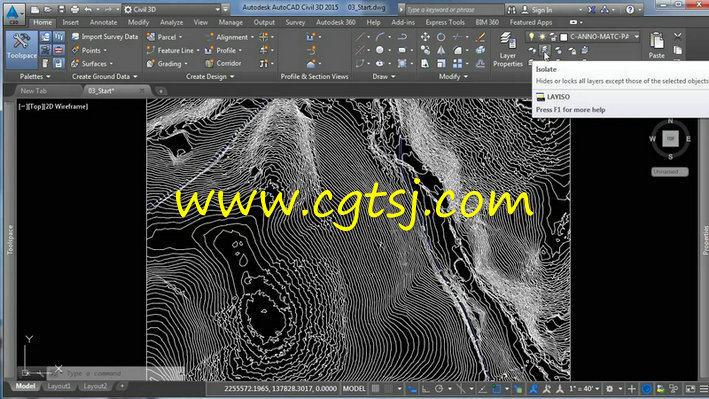Switch to the Survey ribbon tab
709x399 pixels.
[295, 22]
